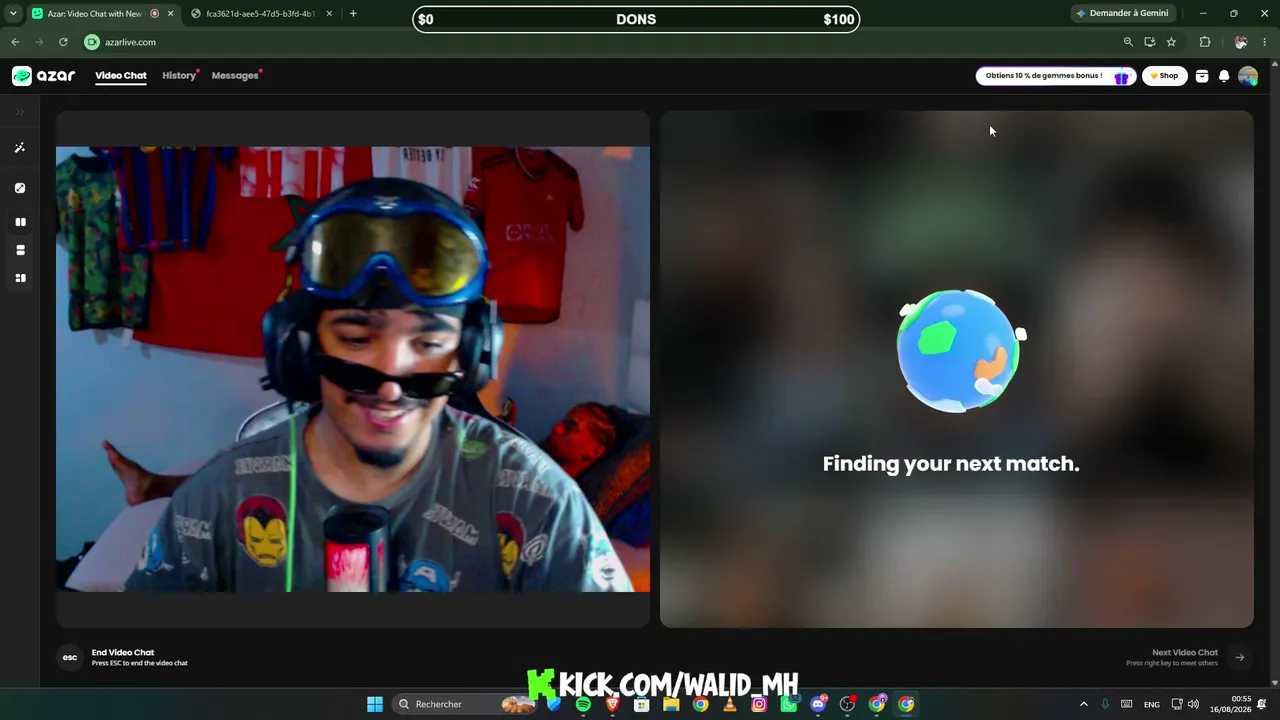End the video chat with ESC button
Viewport: 1280px width, 720px height.
pyautogui.click(x=70, y=657)
